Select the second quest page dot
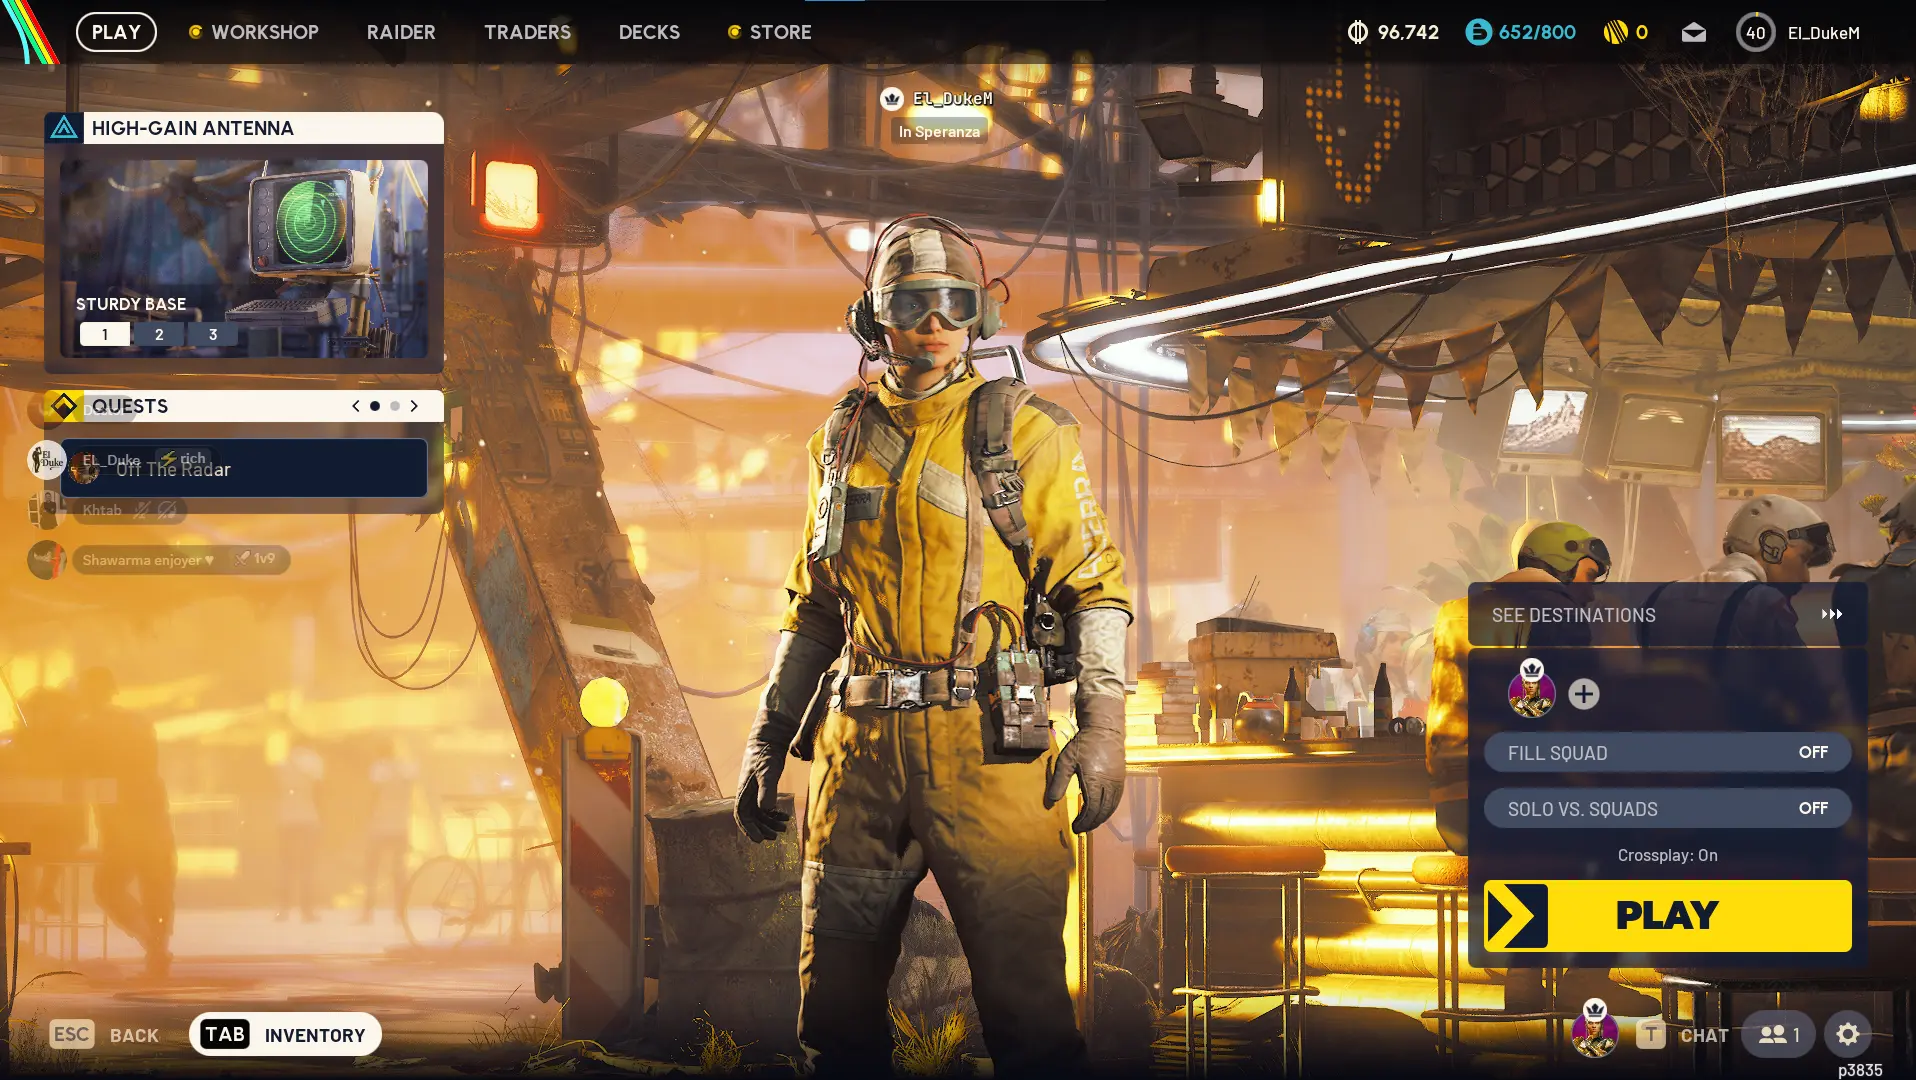1916x1080 pixels. (x=395, y=406)
